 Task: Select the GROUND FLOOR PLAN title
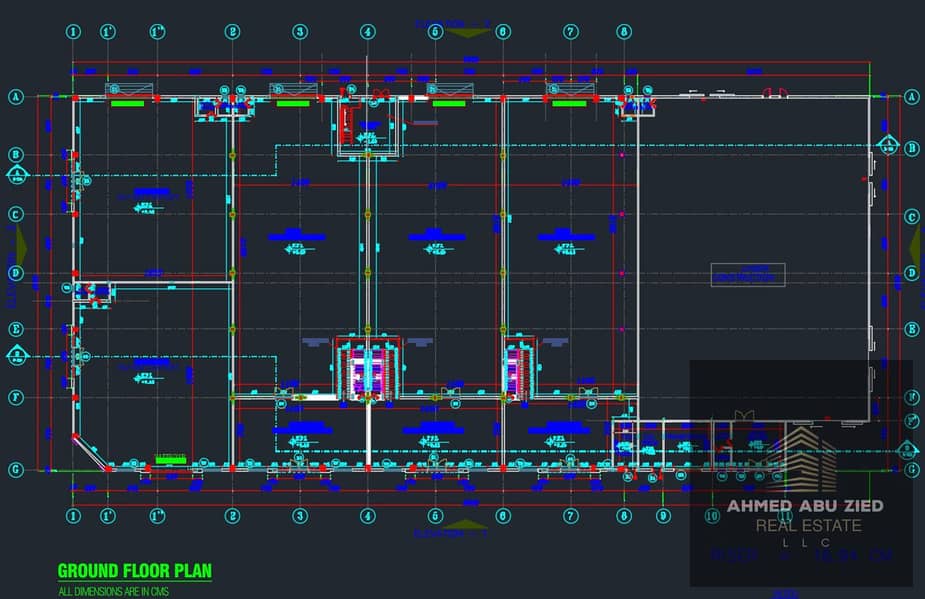click(x=135, y=571)
